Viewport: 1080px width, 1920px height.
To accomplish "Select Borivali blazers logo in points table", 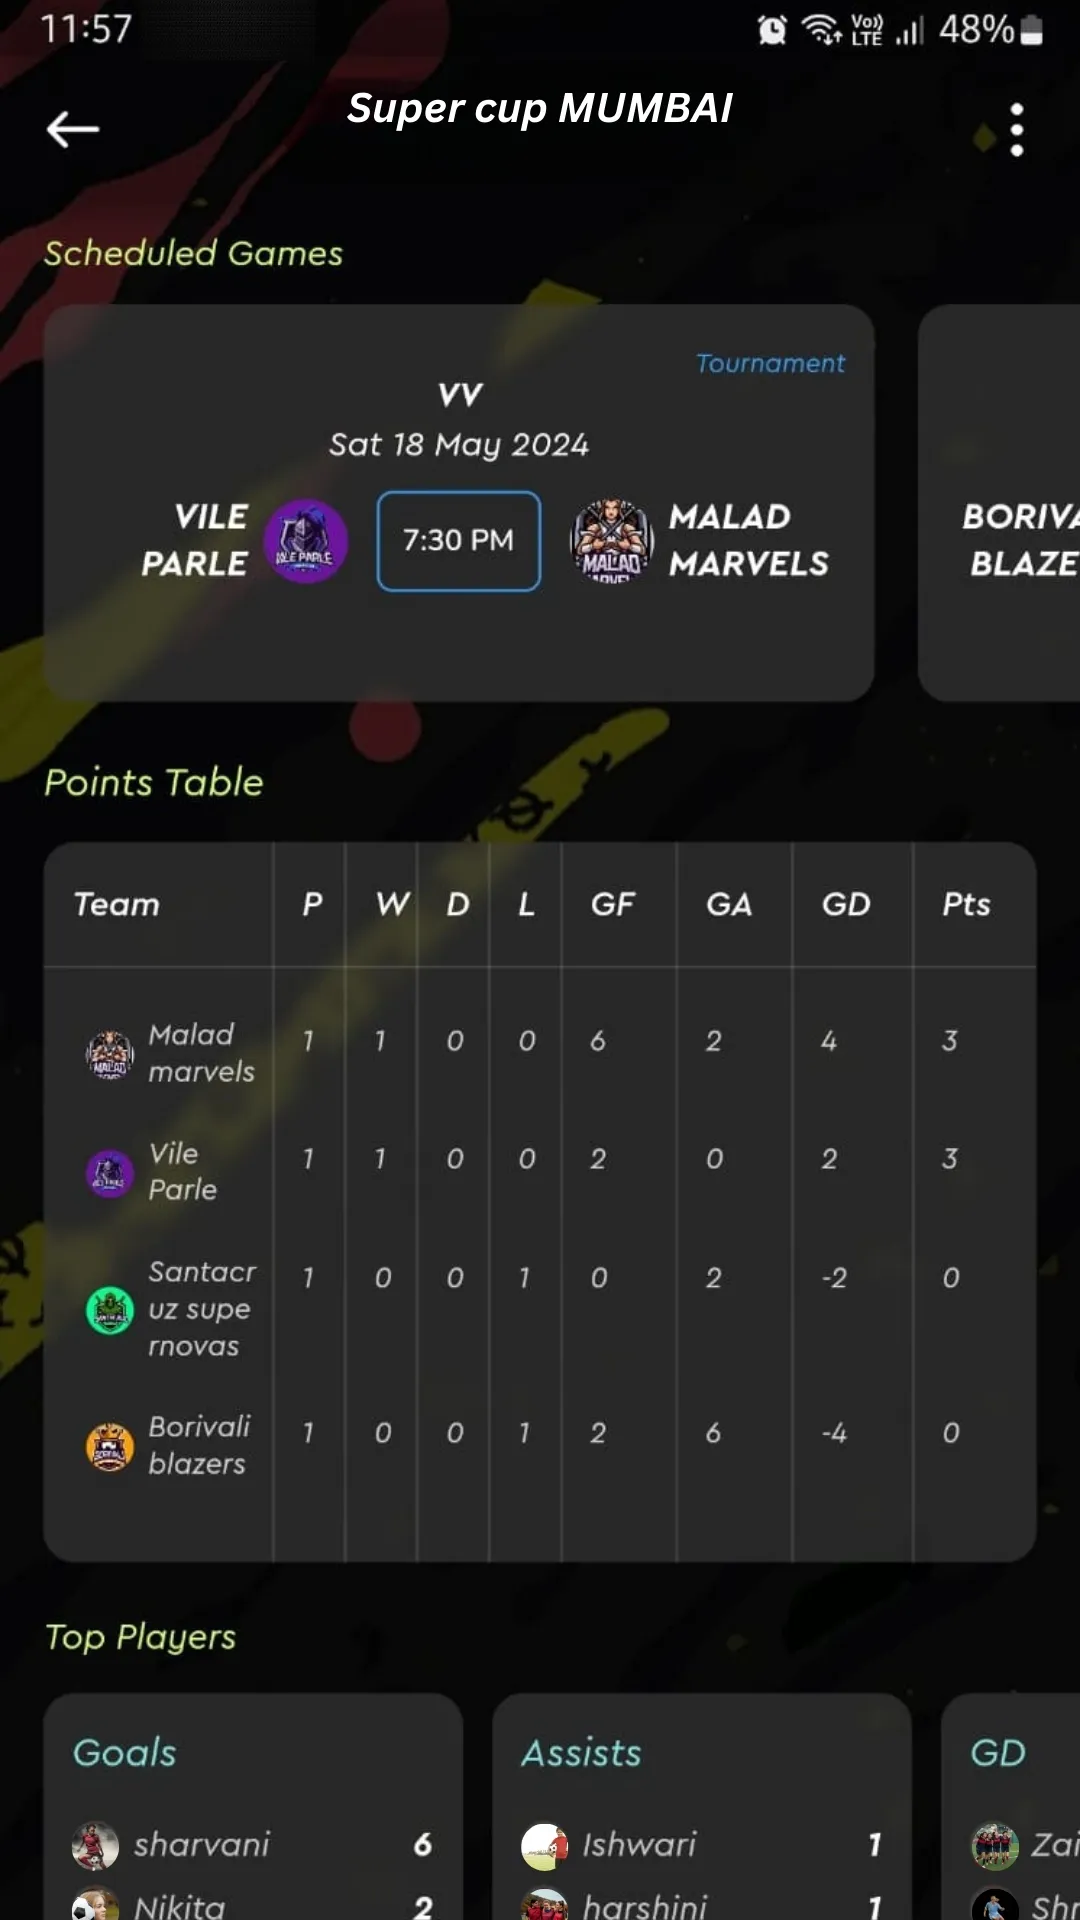I will click(x=110, y=1446).
